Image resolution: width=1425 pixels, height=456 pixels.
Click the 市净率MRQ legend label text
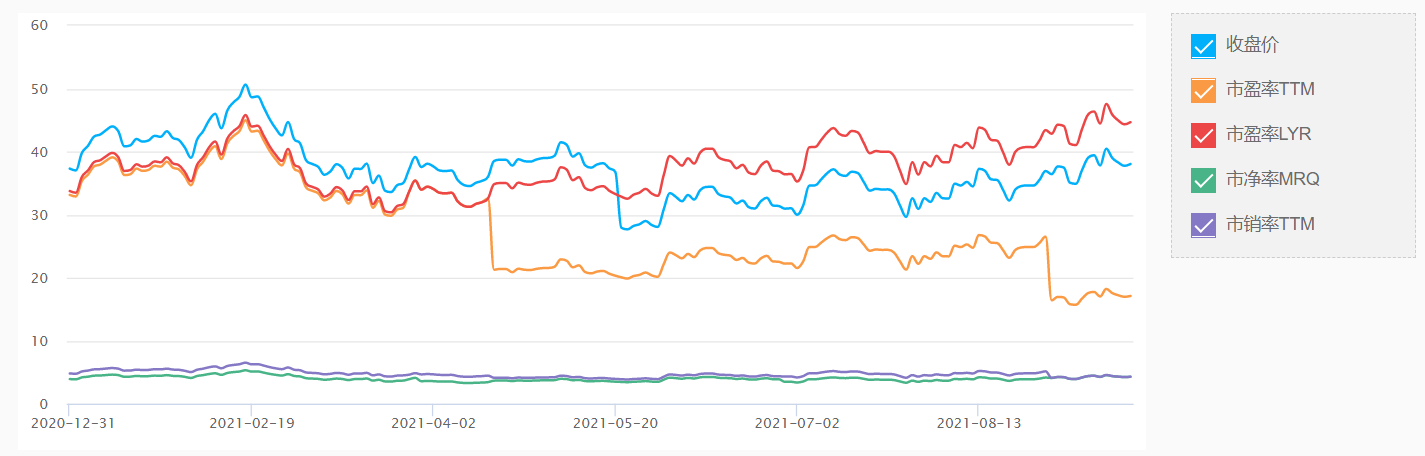tap(1273, 180)
